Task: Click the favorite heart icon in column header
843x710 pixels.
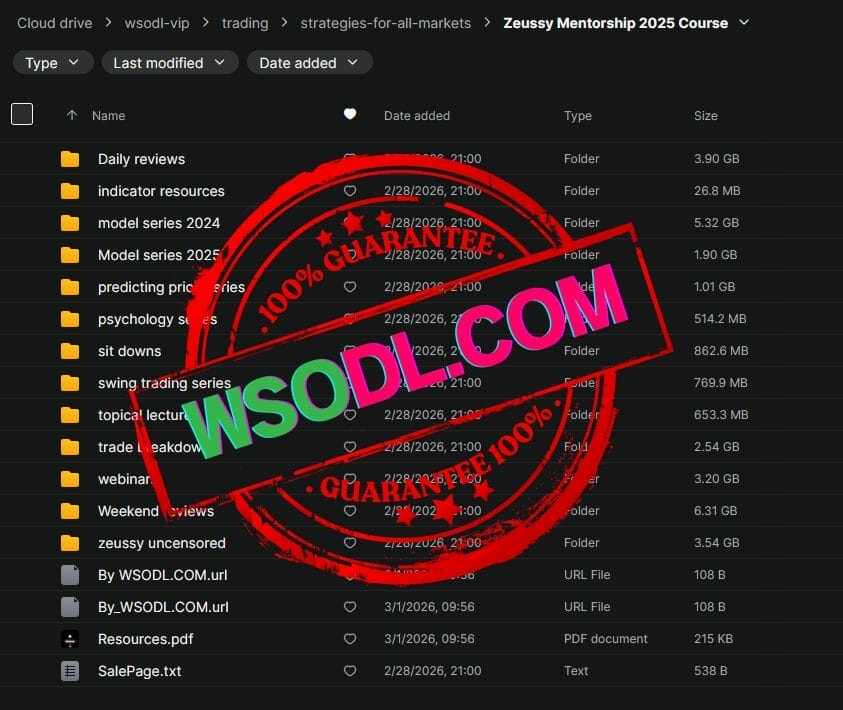Action: coord(350,115)
